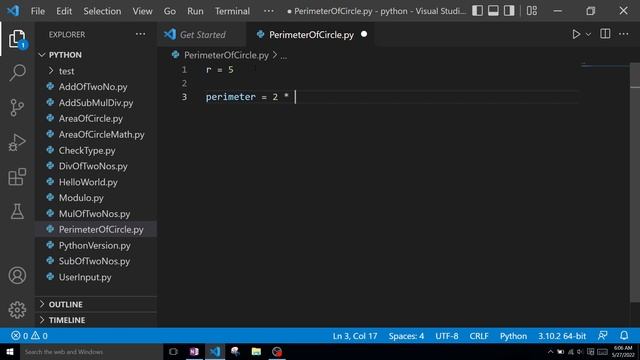
Task: Open the View menu
Action: (x=142, y=11)
